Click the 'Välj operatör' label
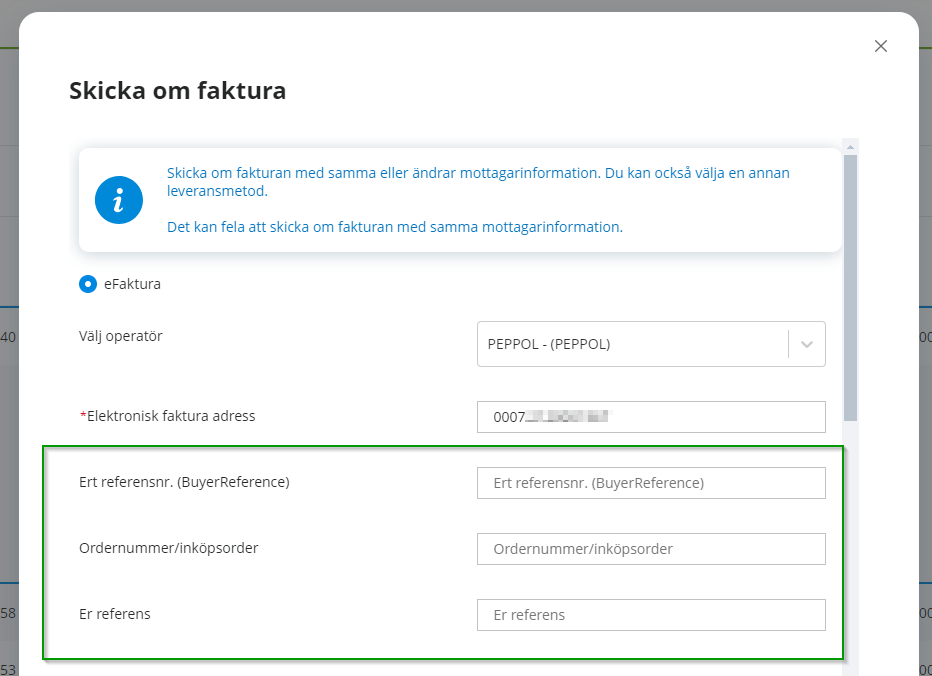 tap(121, 336)
